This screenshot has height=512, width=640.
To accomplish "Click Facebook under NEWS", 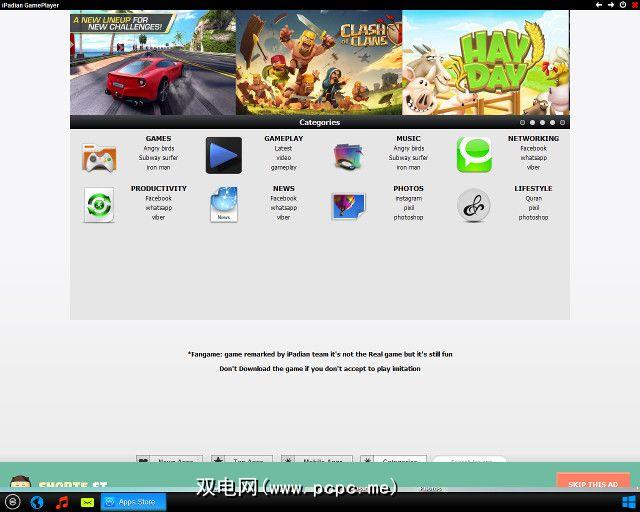I will point(284,198).
